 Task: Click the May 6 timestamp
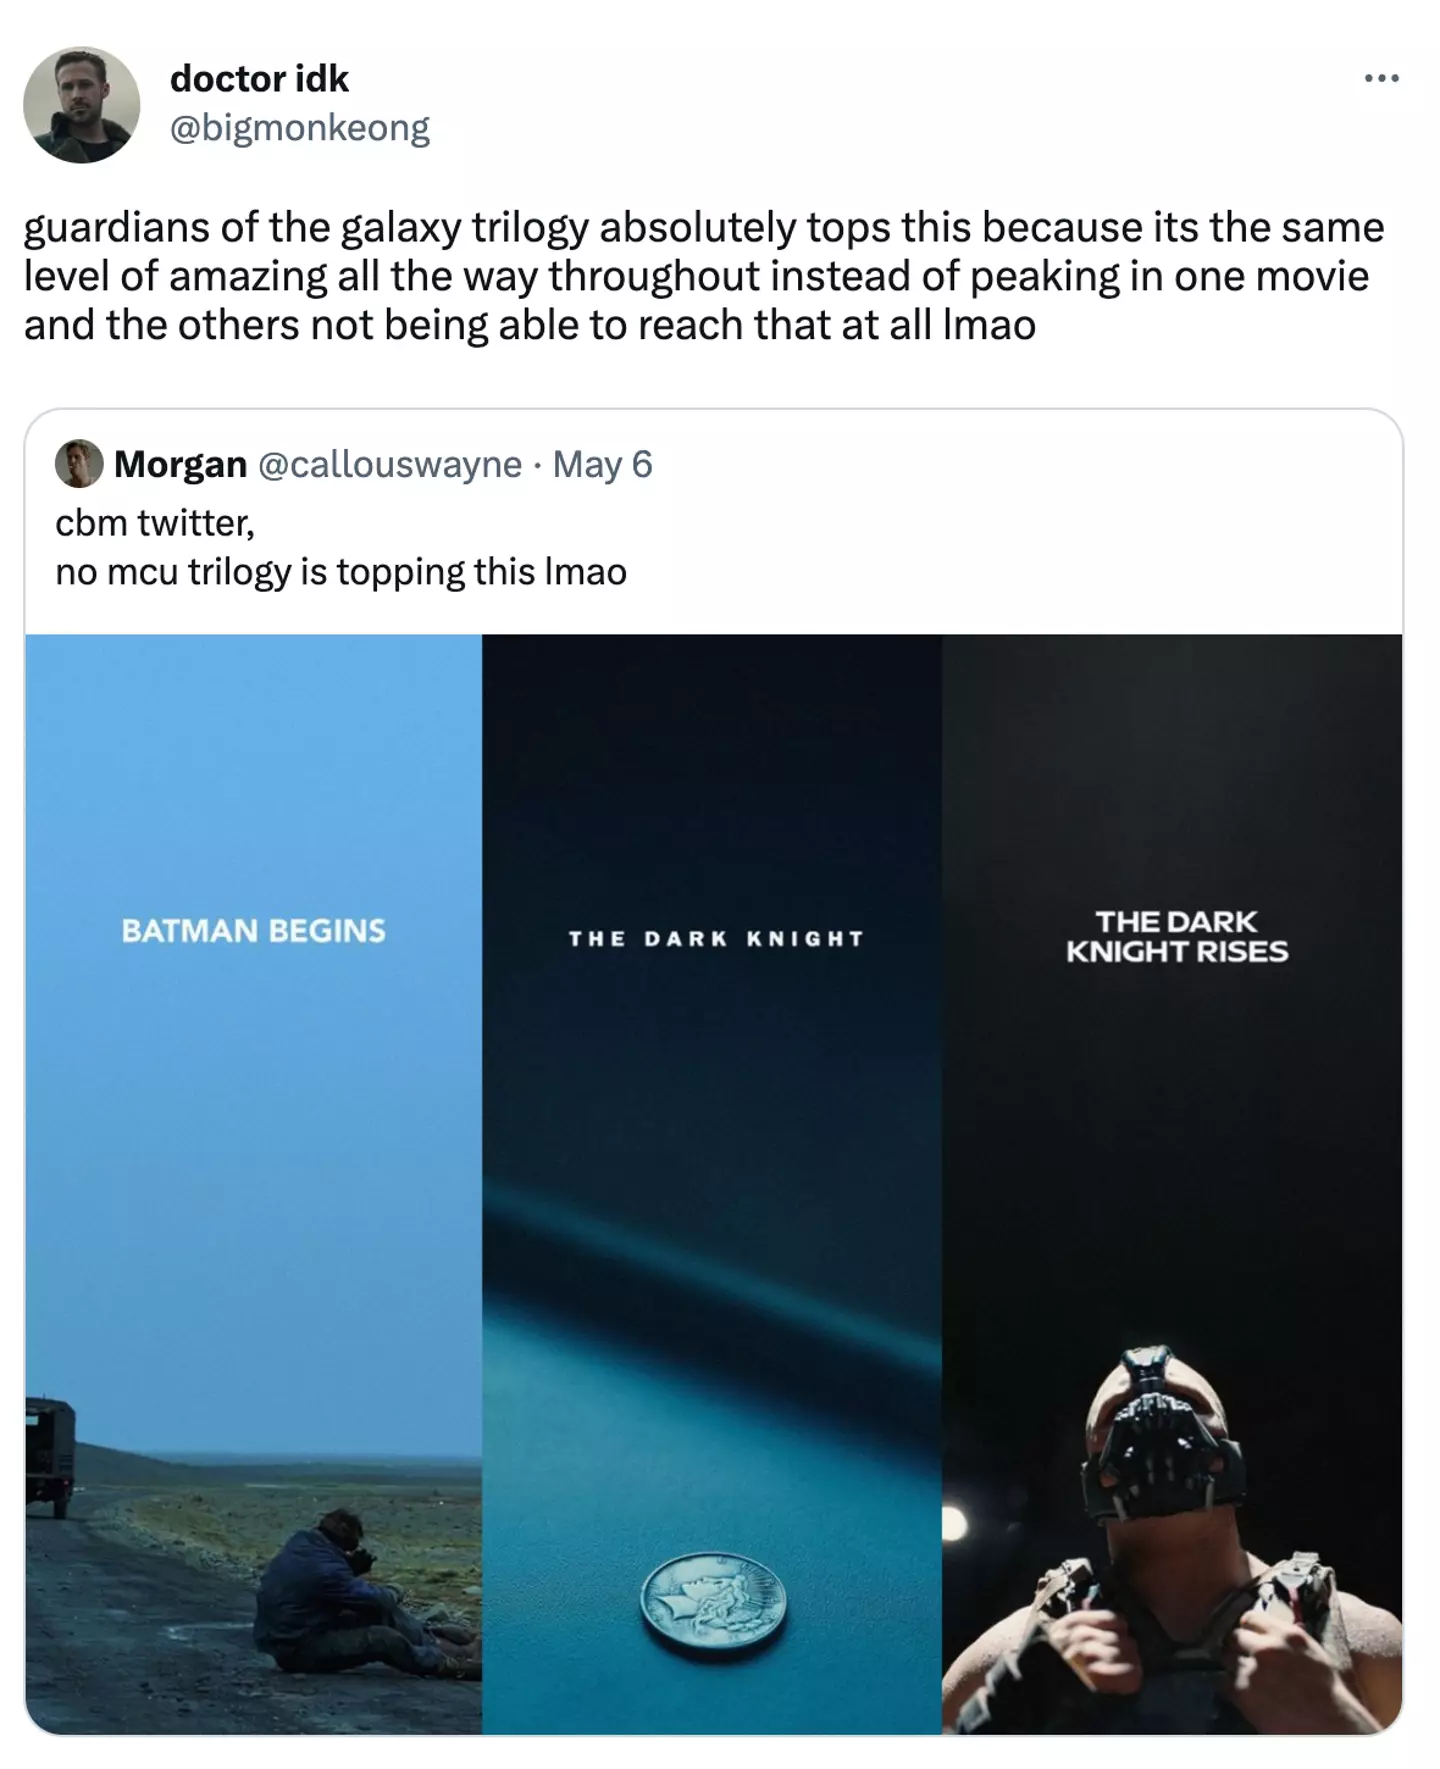602,464
